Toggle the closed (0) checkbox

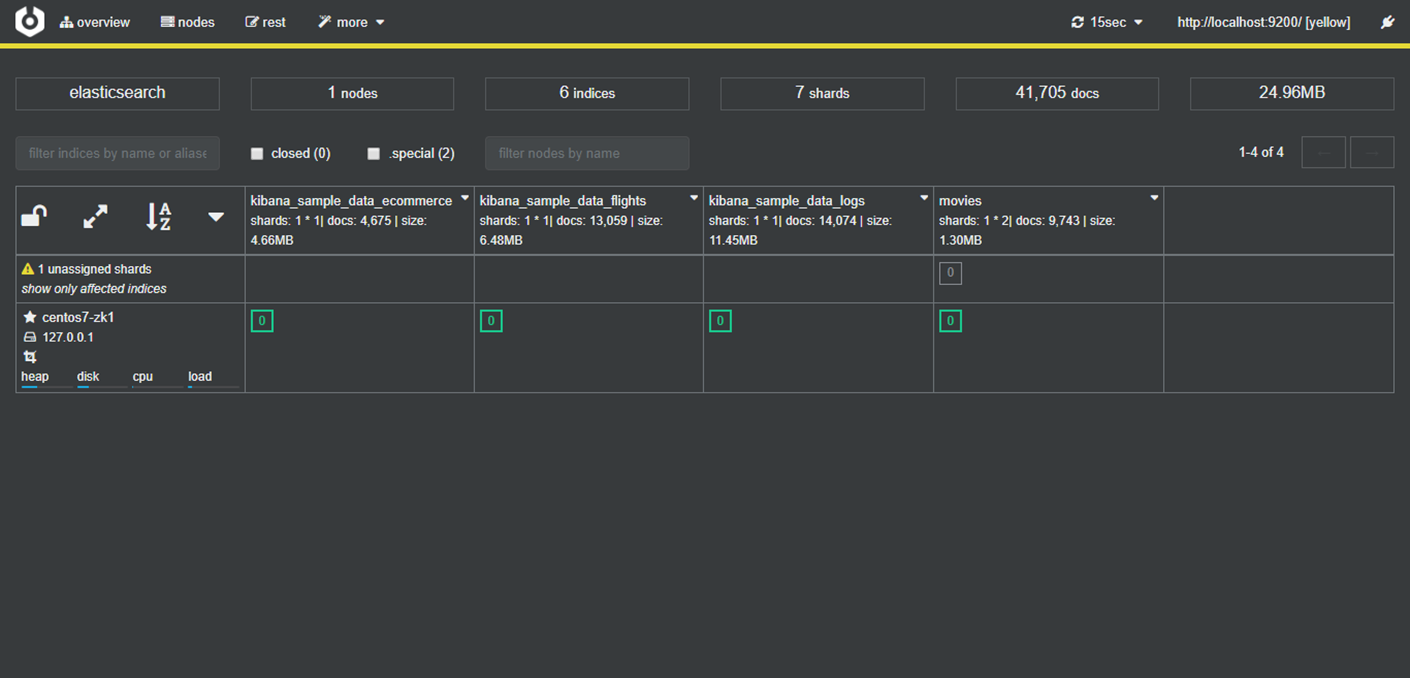257,154
